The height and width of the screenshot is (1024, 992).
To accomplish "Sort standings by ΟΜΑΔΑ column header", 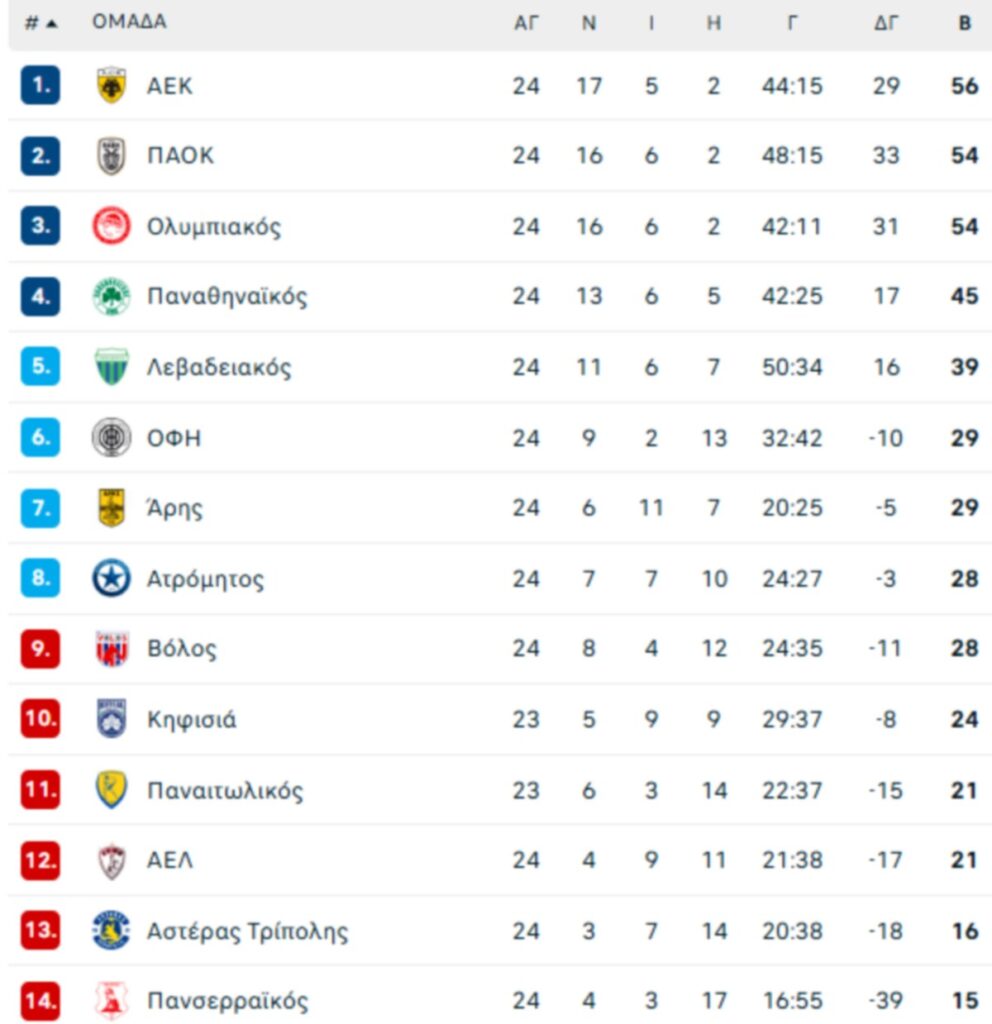I will pyautogui.click(x=129, y=22).
